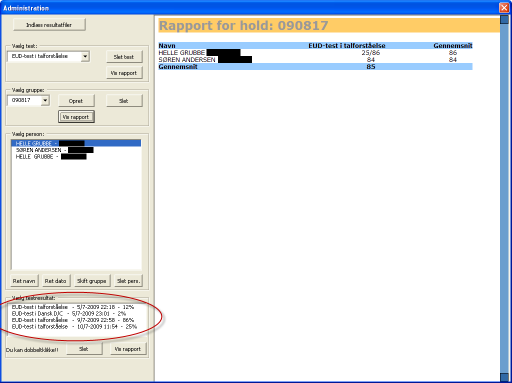
Task: Click the Slet test button
Action: click(124, 57)
